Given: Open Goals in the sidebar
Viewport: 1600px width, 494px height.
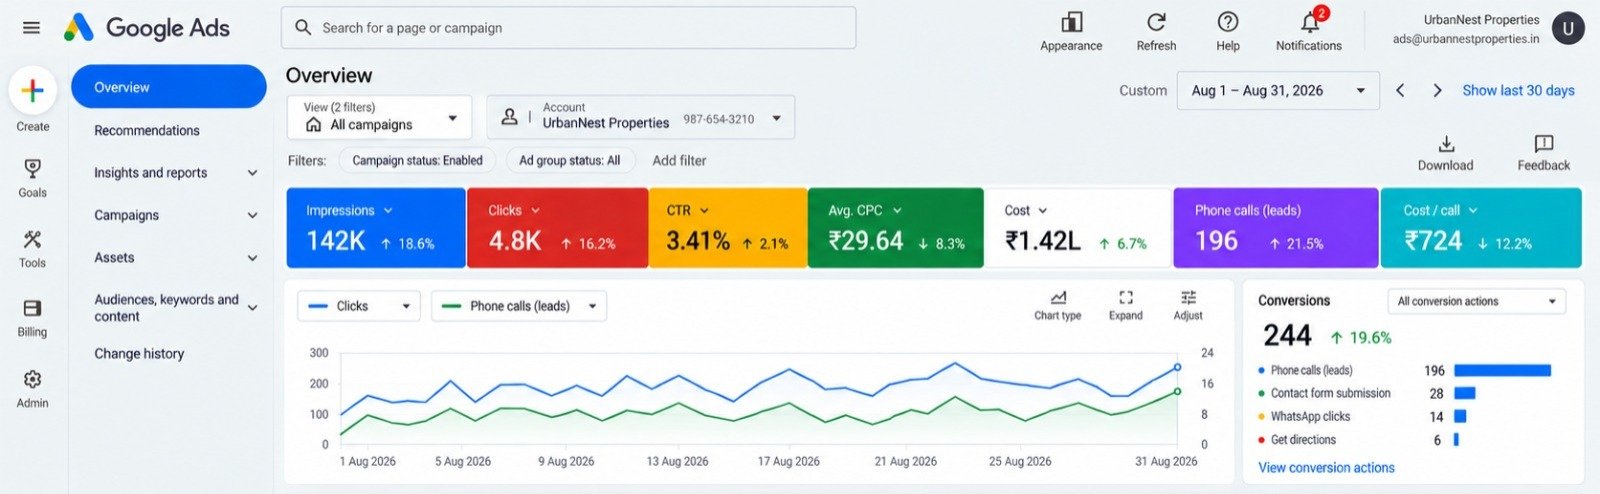Looking at the screenshot, I should (32, 177).
